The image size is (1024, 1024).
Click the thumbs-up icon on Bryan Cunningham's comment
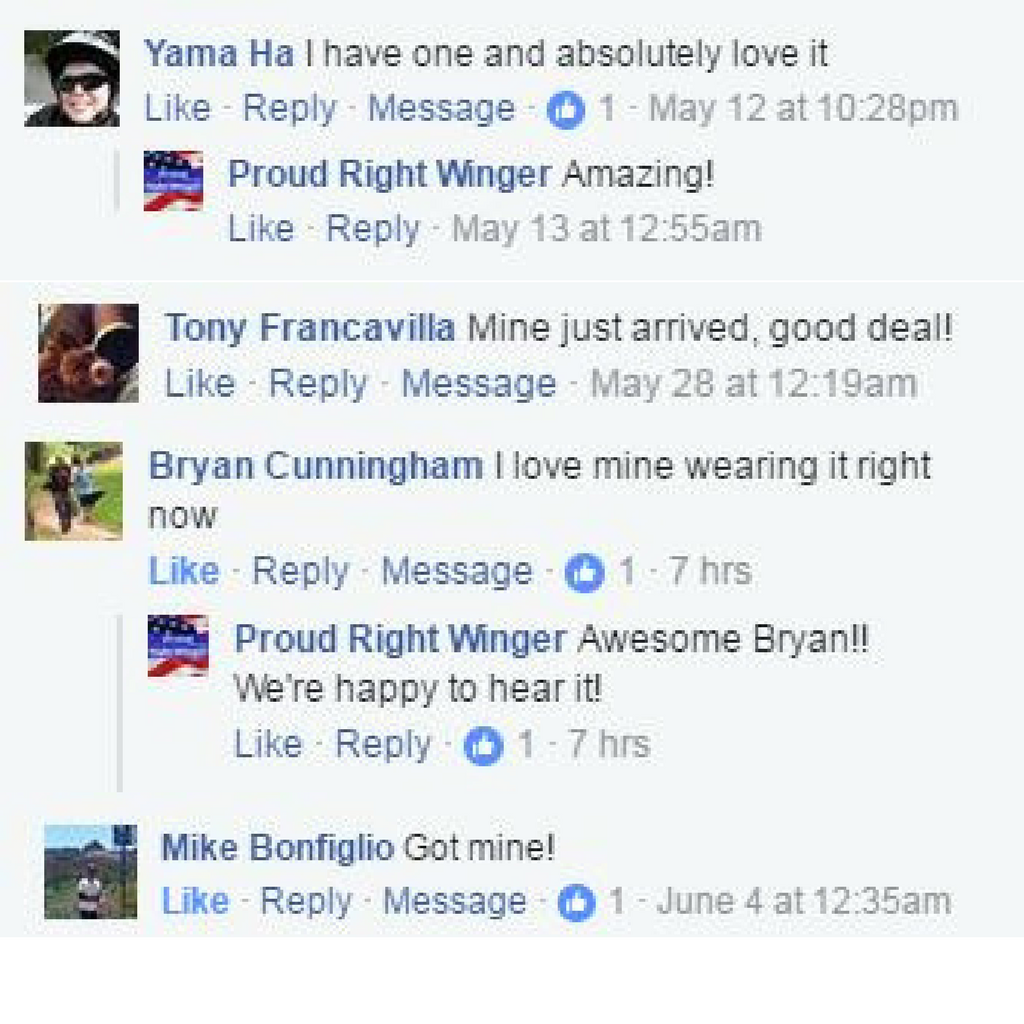584,573
